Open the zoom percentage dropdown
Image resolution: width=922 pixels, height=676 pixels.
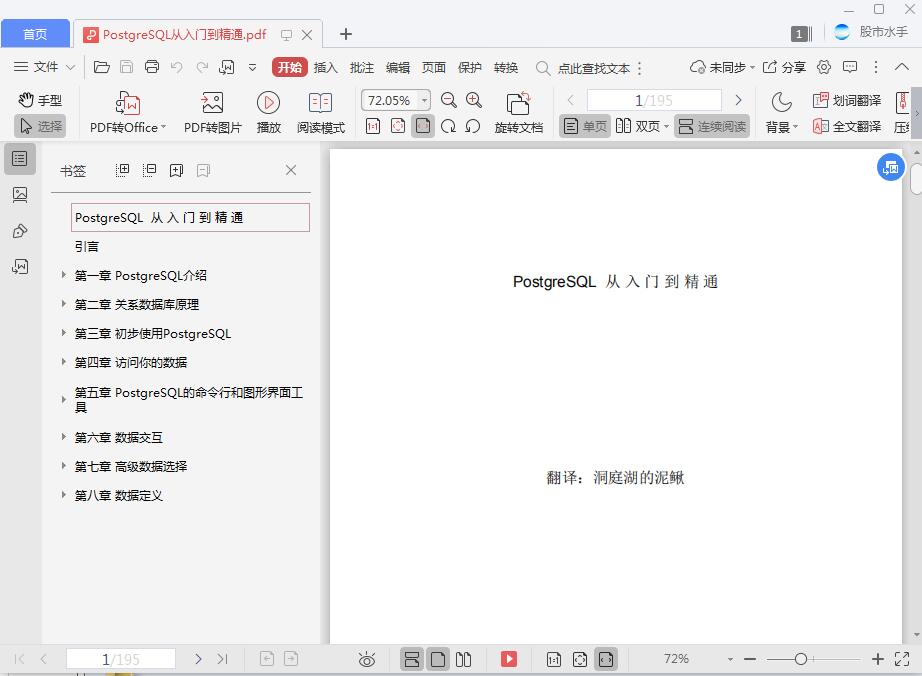coord(424,100)
